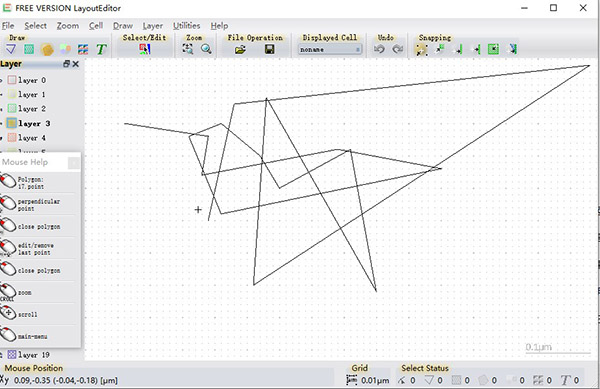600x389 pixels.
Task: Click the layer 0 color swatch
Action: pos(12,80)
